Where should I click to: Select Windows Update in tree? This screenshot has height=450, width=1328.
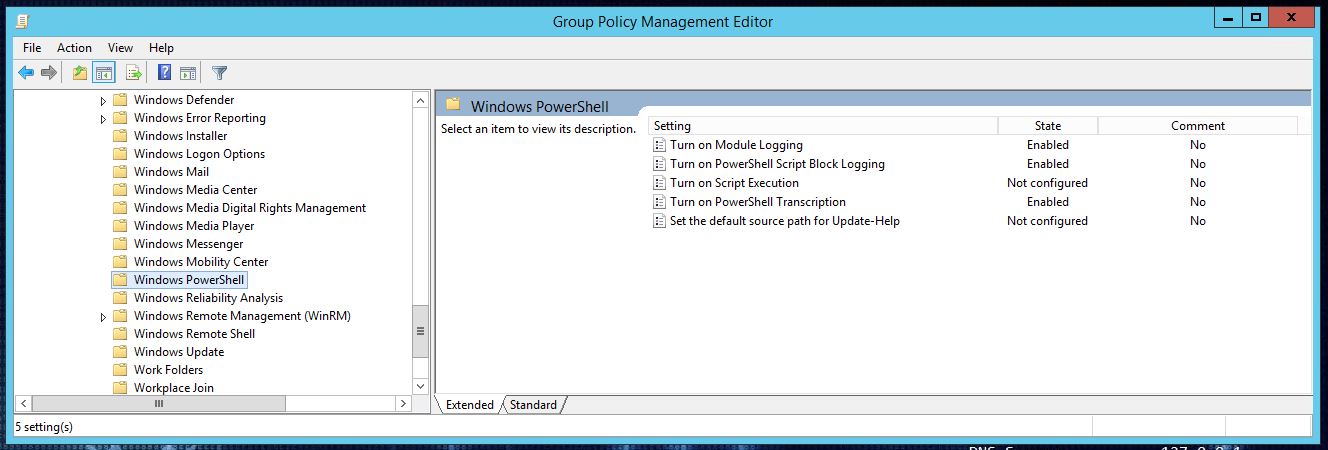179,352
